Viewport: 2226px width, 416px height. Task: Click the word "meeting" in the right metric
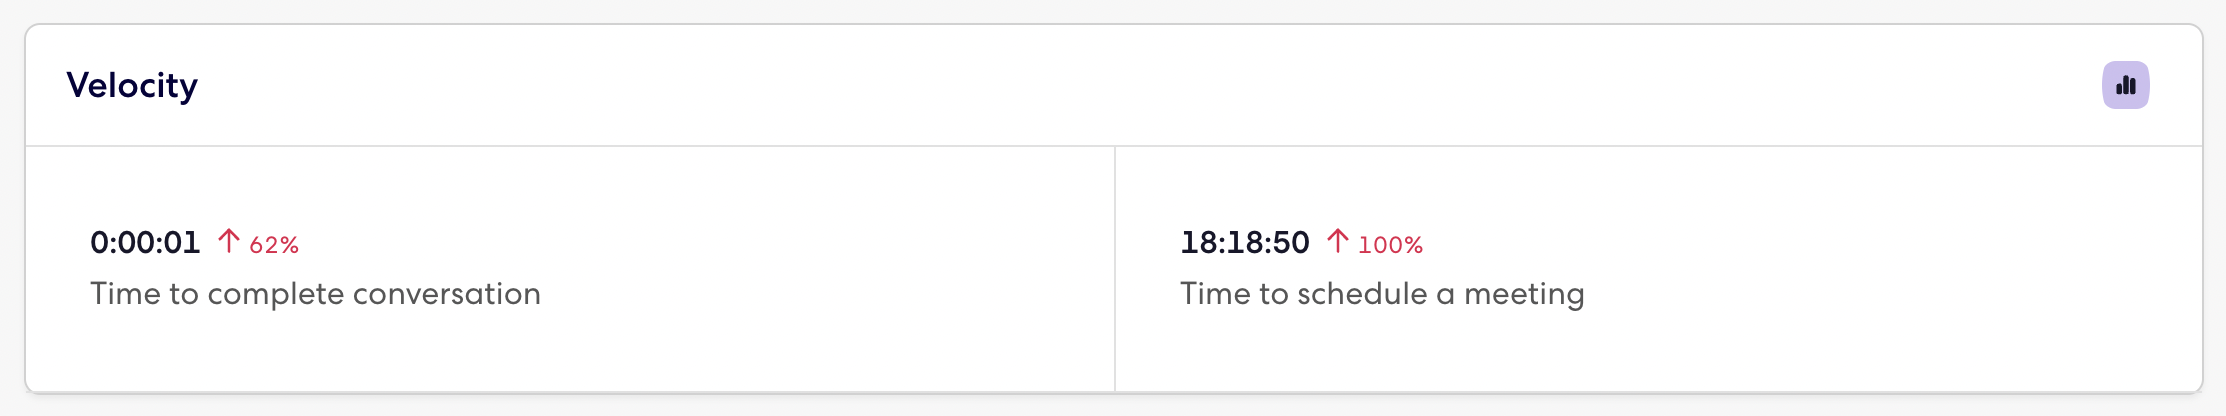(1524, 295)
